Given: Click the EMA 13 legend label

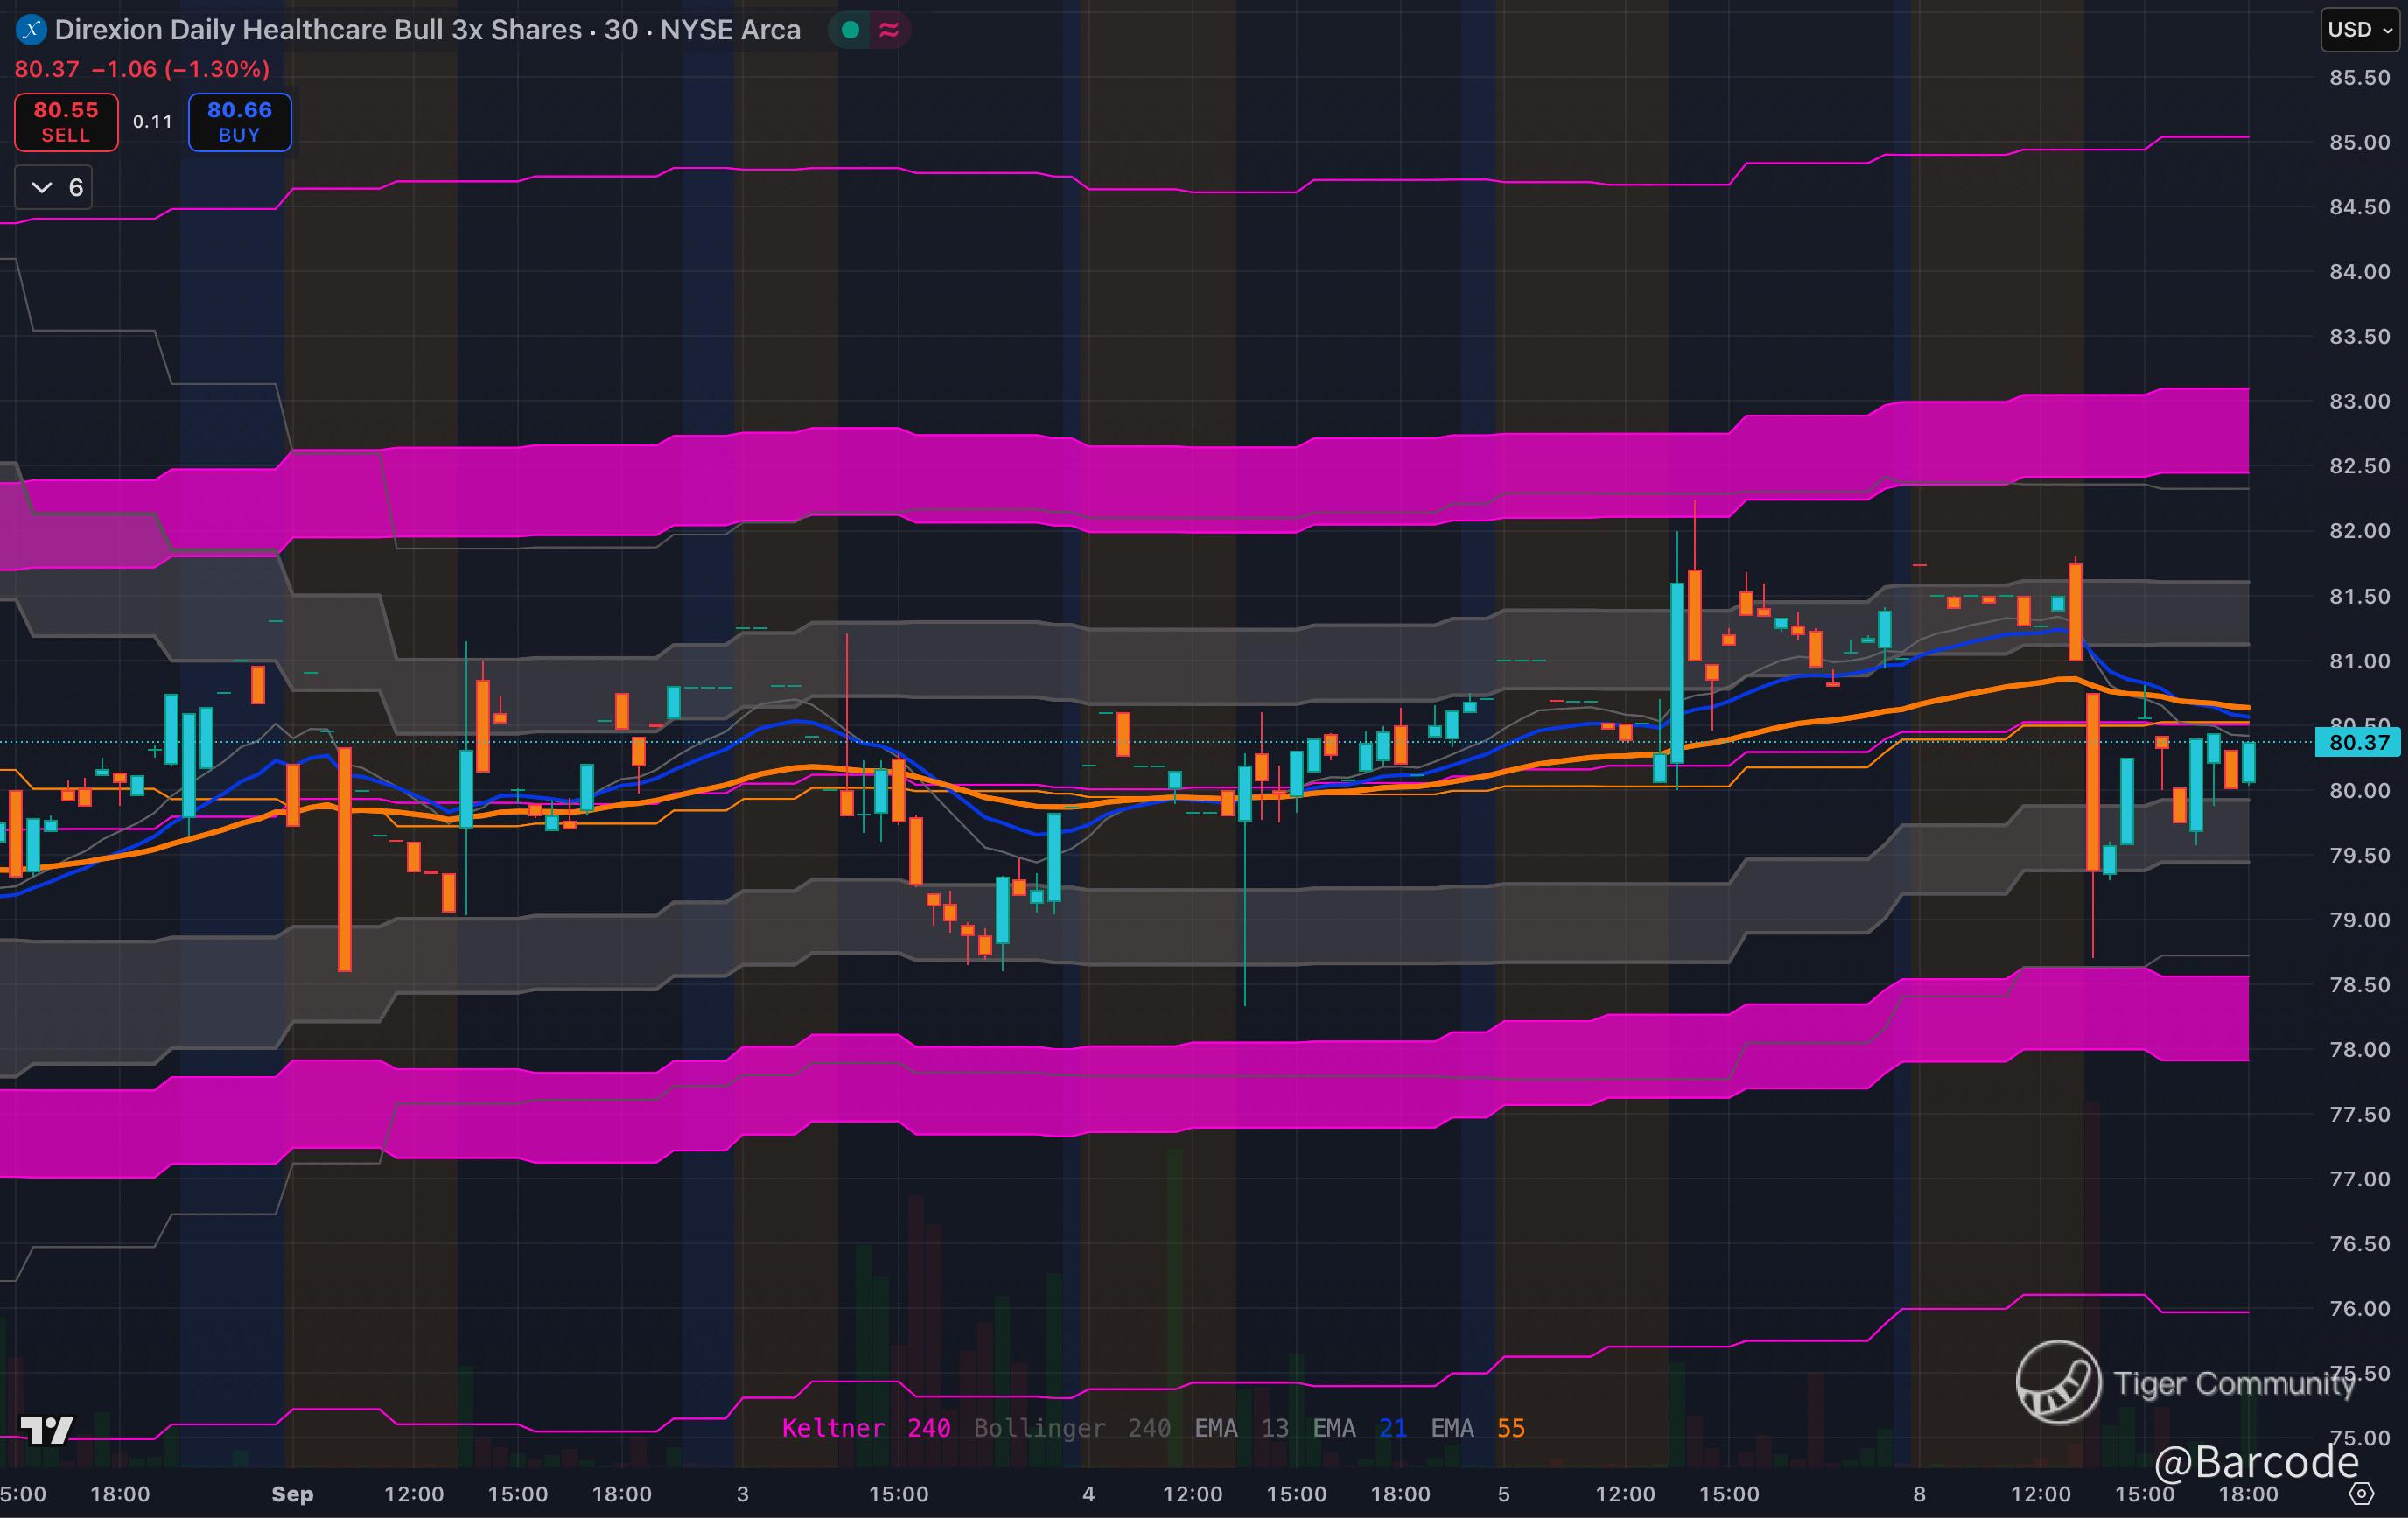Looking at the screenshot, I should (1241, 1428).
